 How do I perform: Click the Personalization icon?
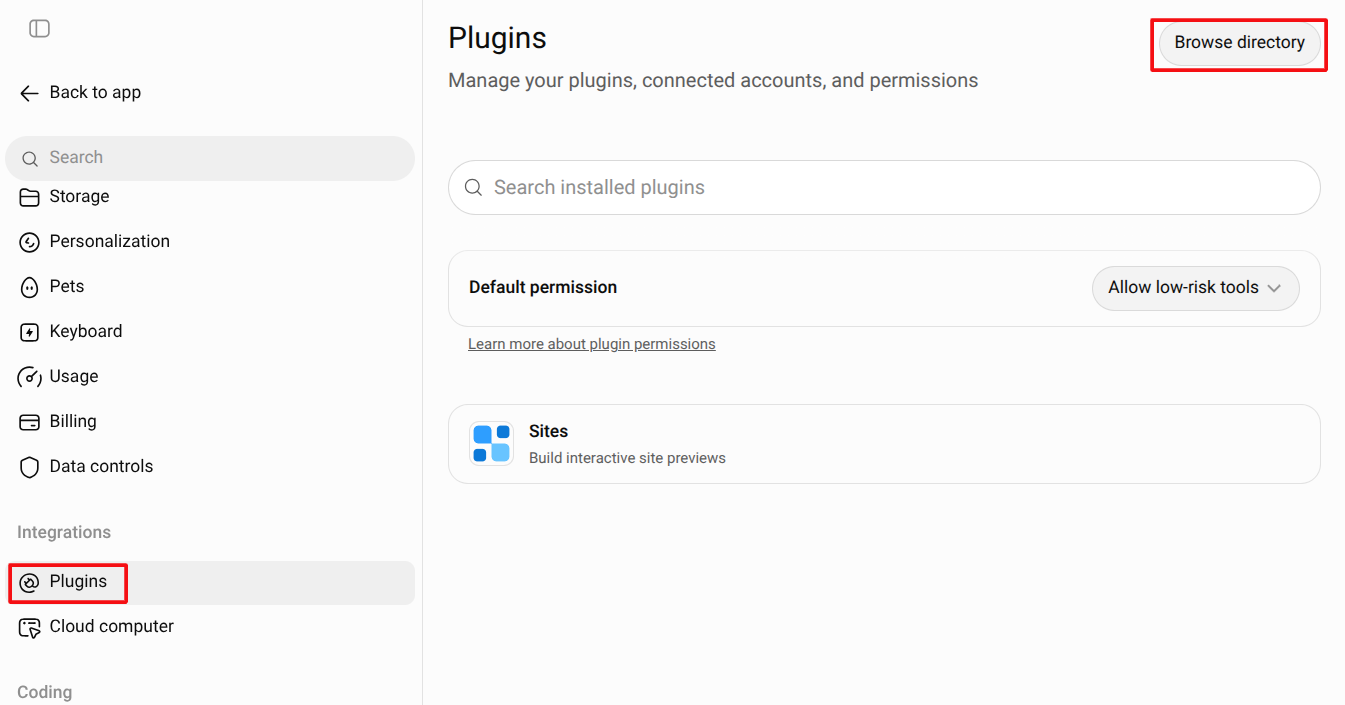(30, 242)
